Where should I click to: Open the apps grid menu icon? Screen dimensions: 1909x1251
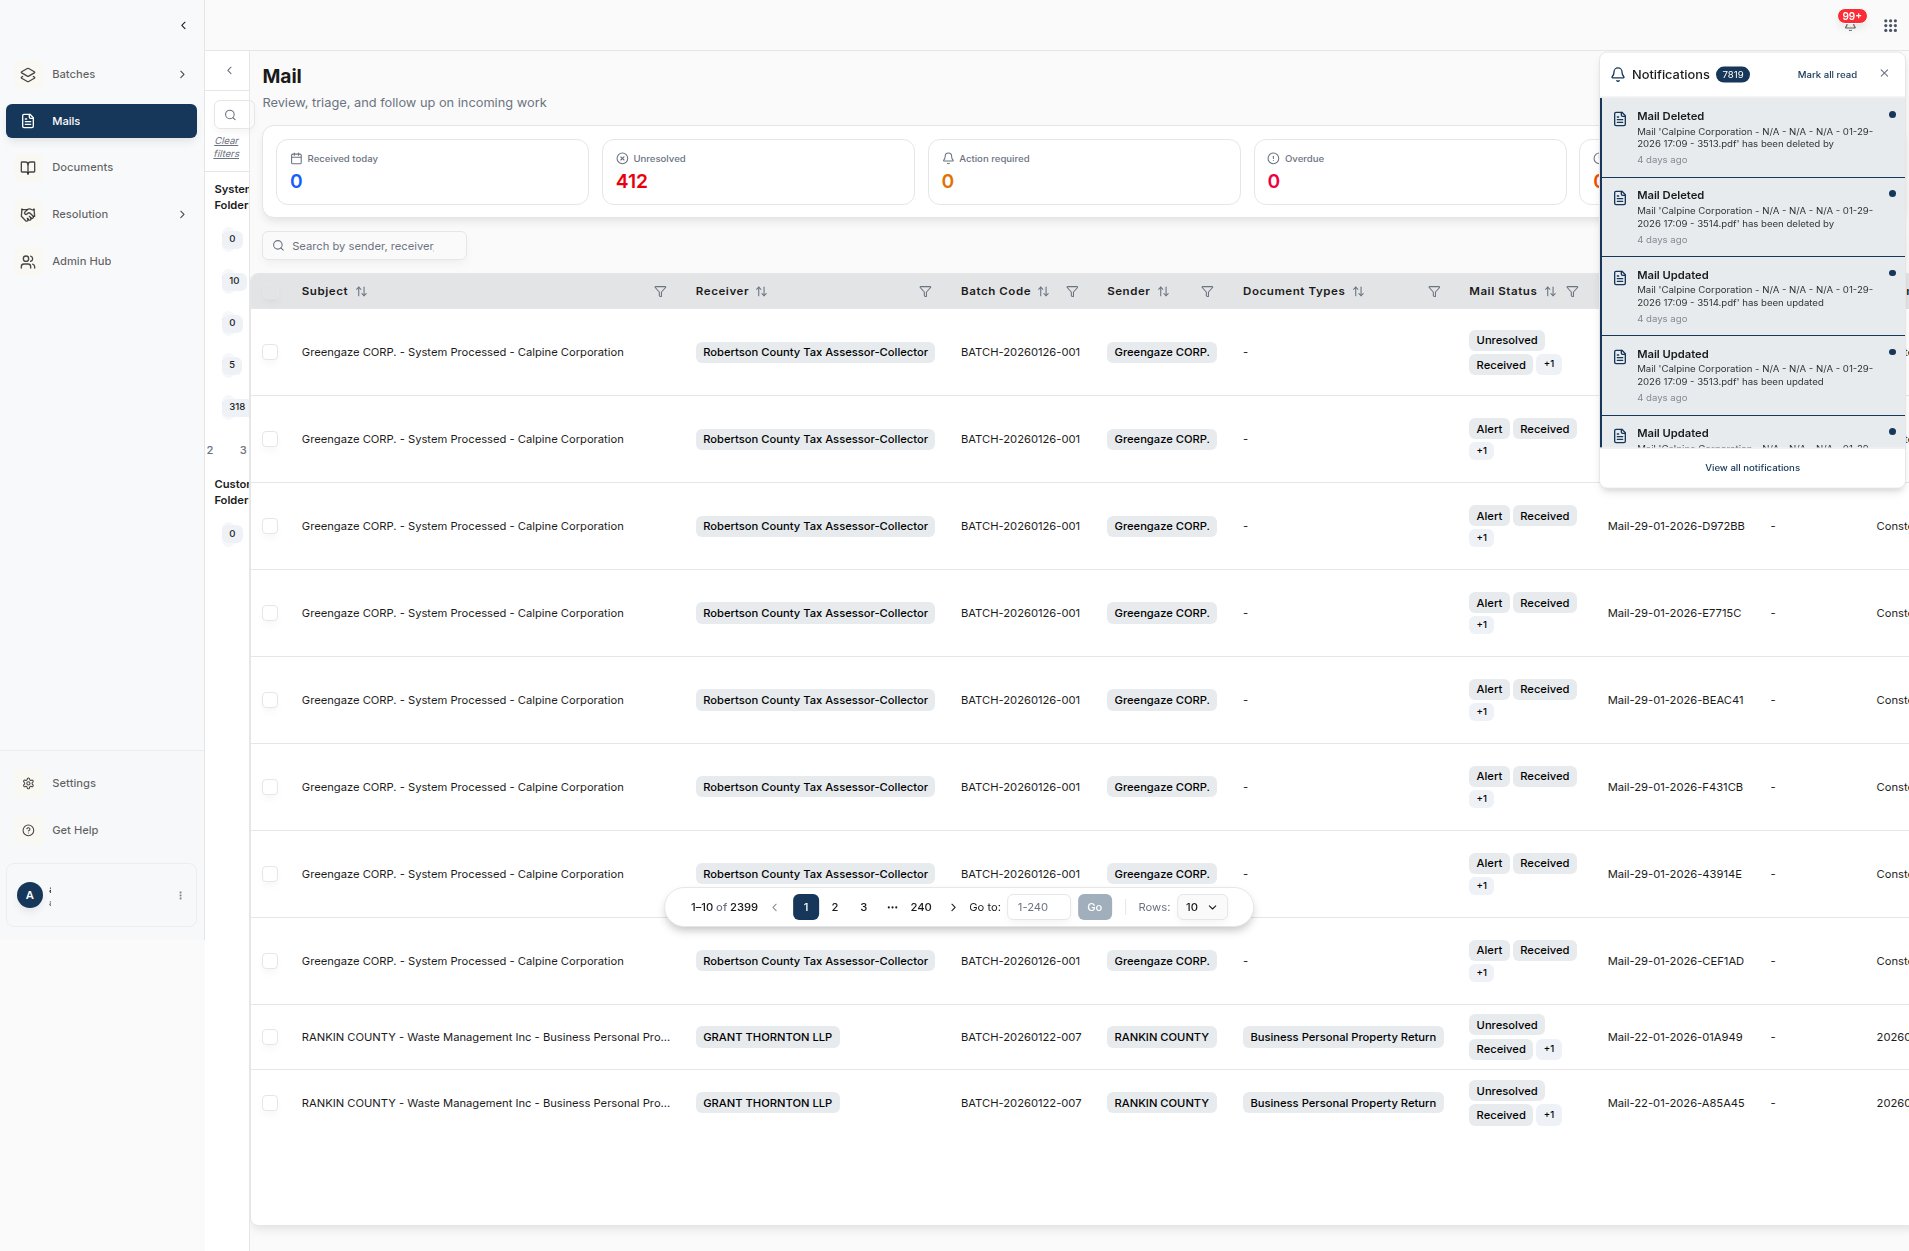click(1890, 25)
